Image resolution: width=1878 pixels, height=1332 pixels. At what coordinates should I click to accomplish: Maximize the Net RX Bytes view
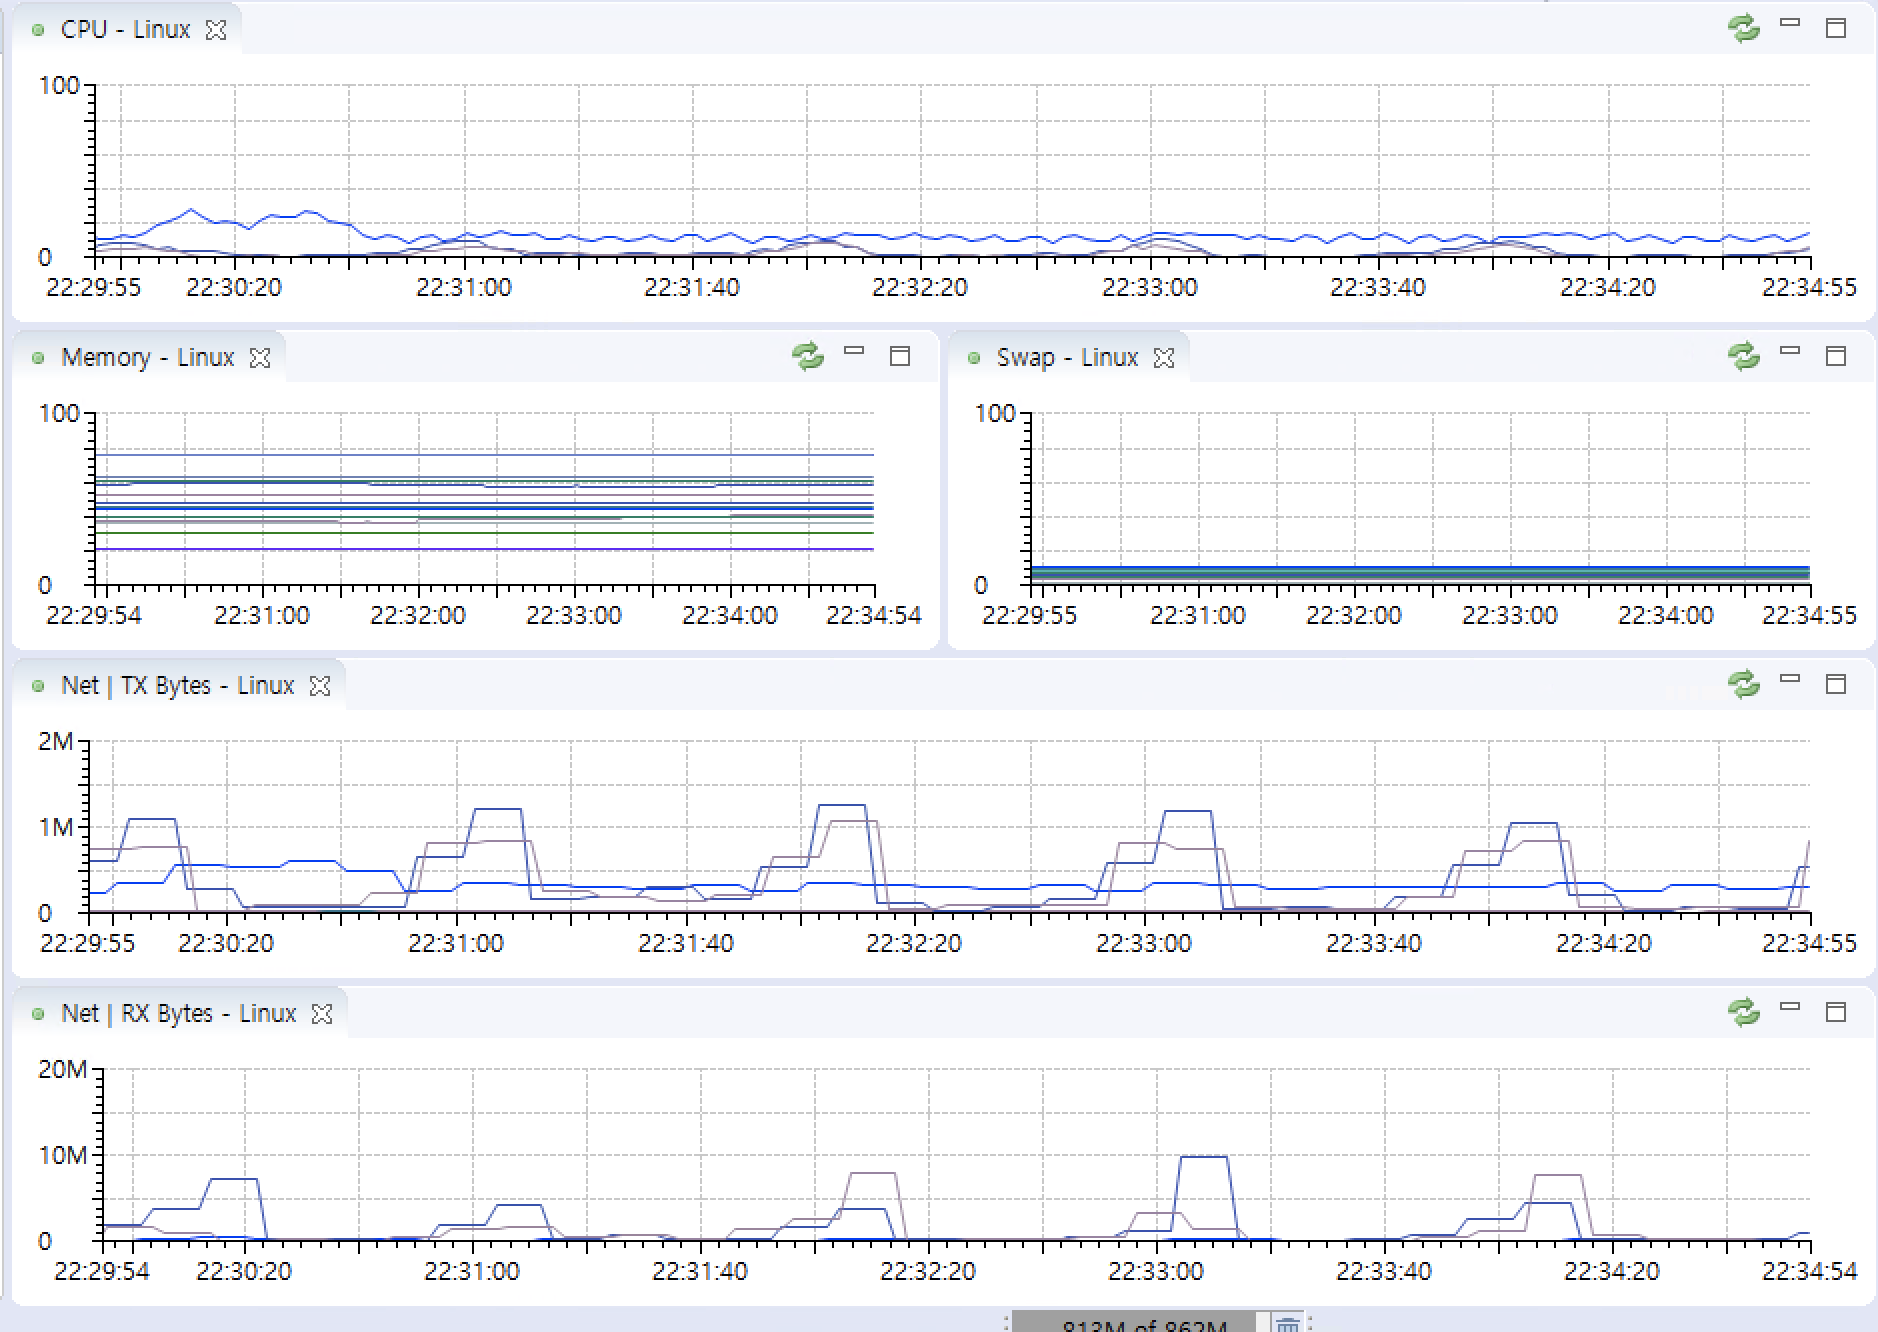[x=1836, y=1012]
